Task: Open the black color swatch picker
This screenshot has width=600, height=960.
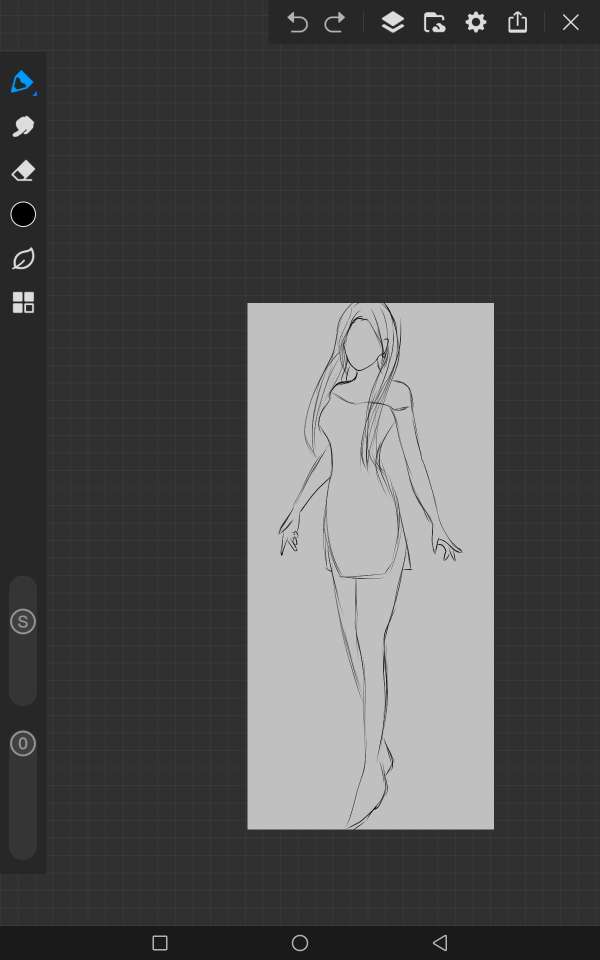Action: 23,215
